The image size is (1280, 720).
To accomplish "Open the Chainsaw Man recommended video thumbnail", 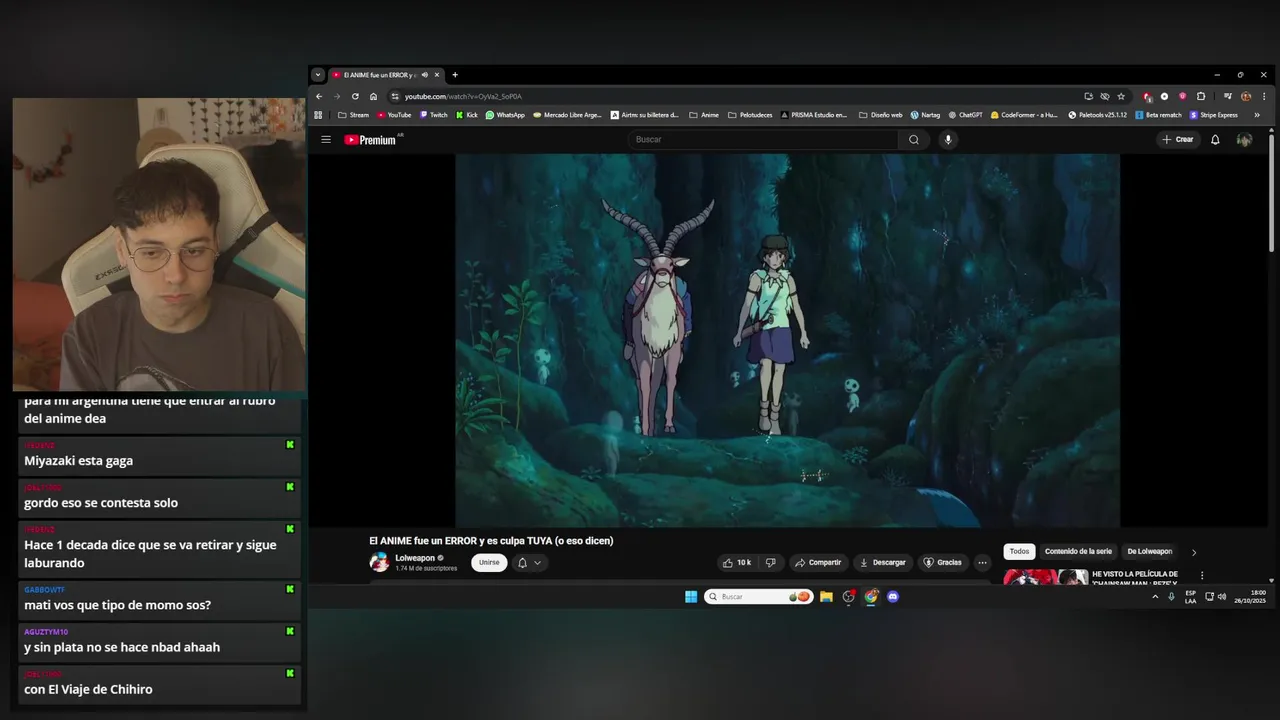I will [x=1046, y=577].
